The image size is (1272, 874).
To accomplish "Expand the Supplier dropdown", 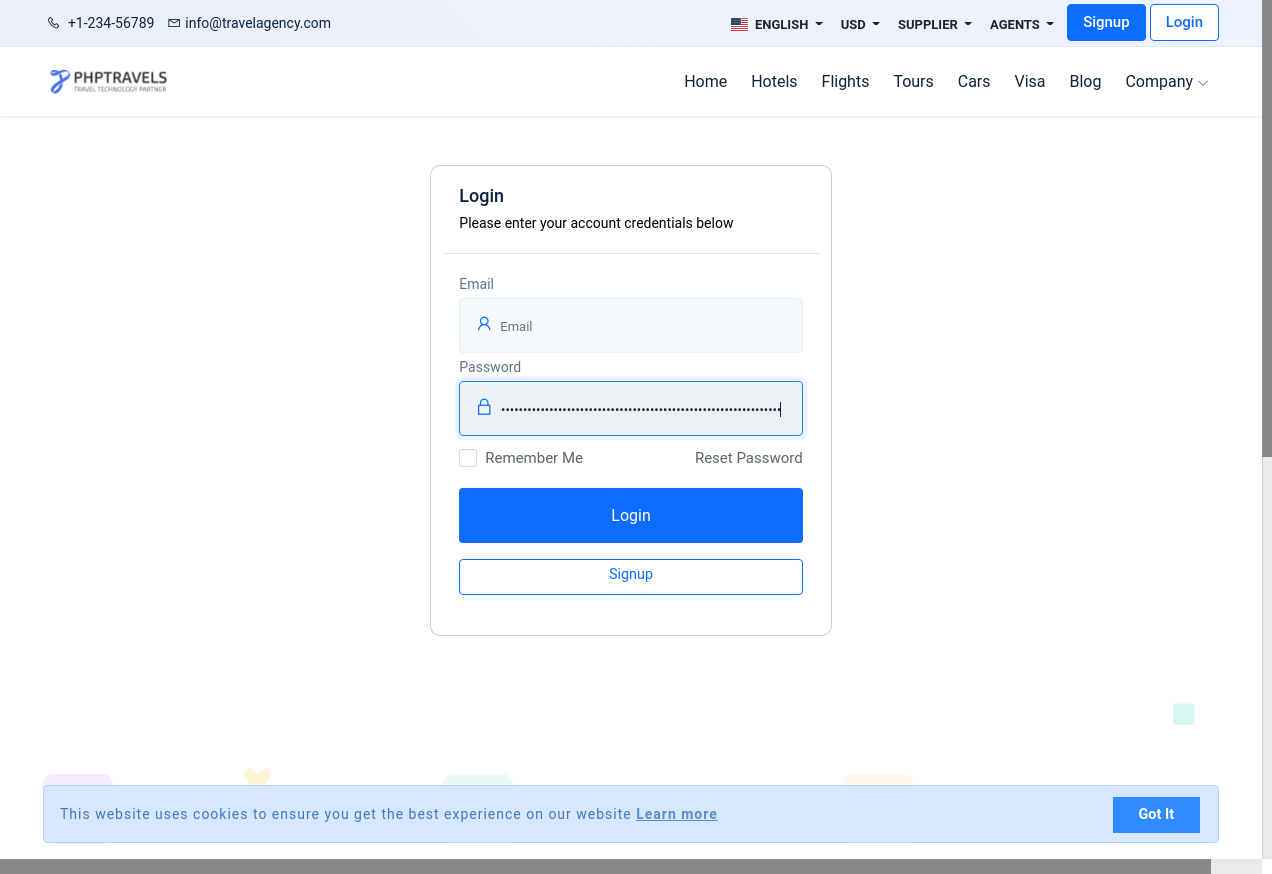I will coord(934,24).
